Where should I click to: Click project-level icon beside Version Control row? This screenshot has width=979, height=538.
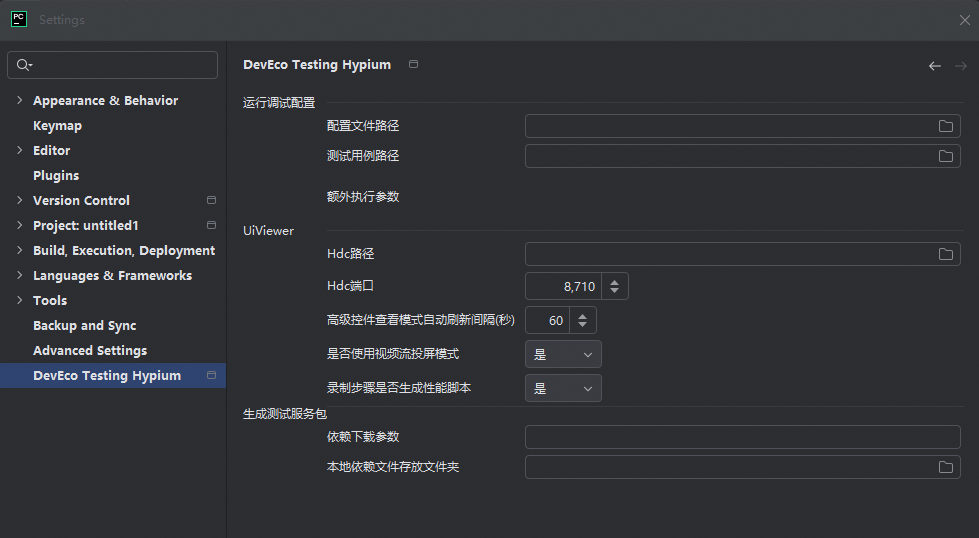pos(212,200)
